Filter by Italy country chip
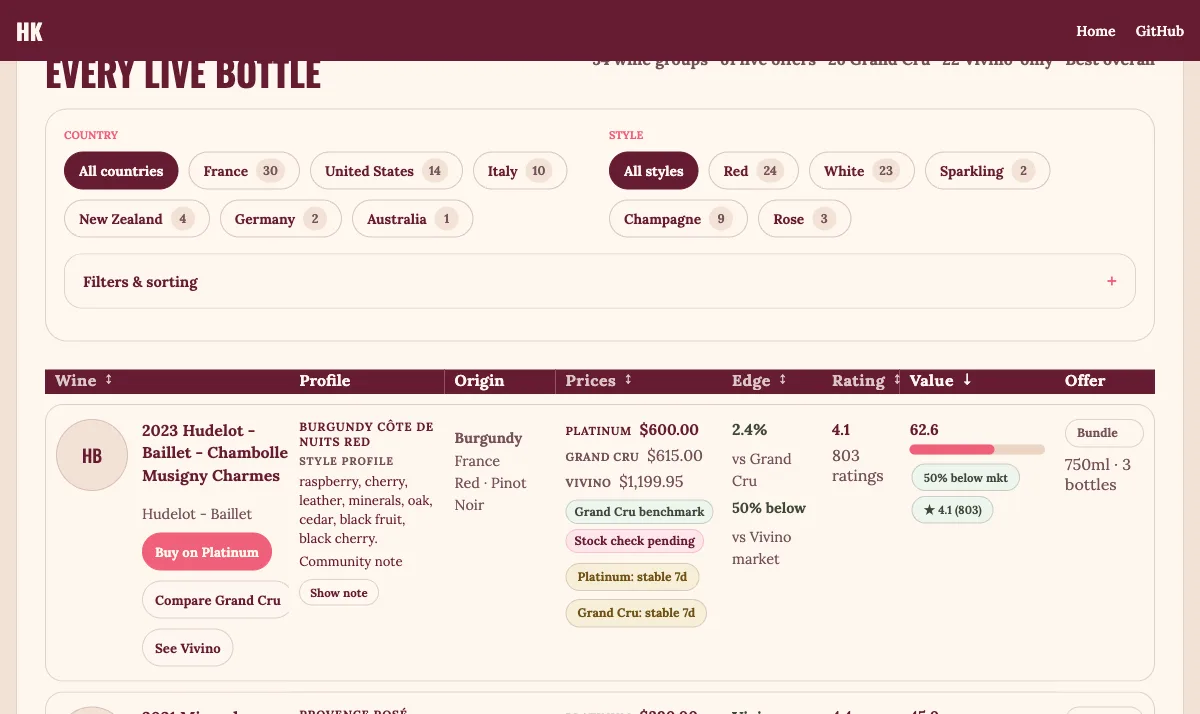 pos(520,171)
